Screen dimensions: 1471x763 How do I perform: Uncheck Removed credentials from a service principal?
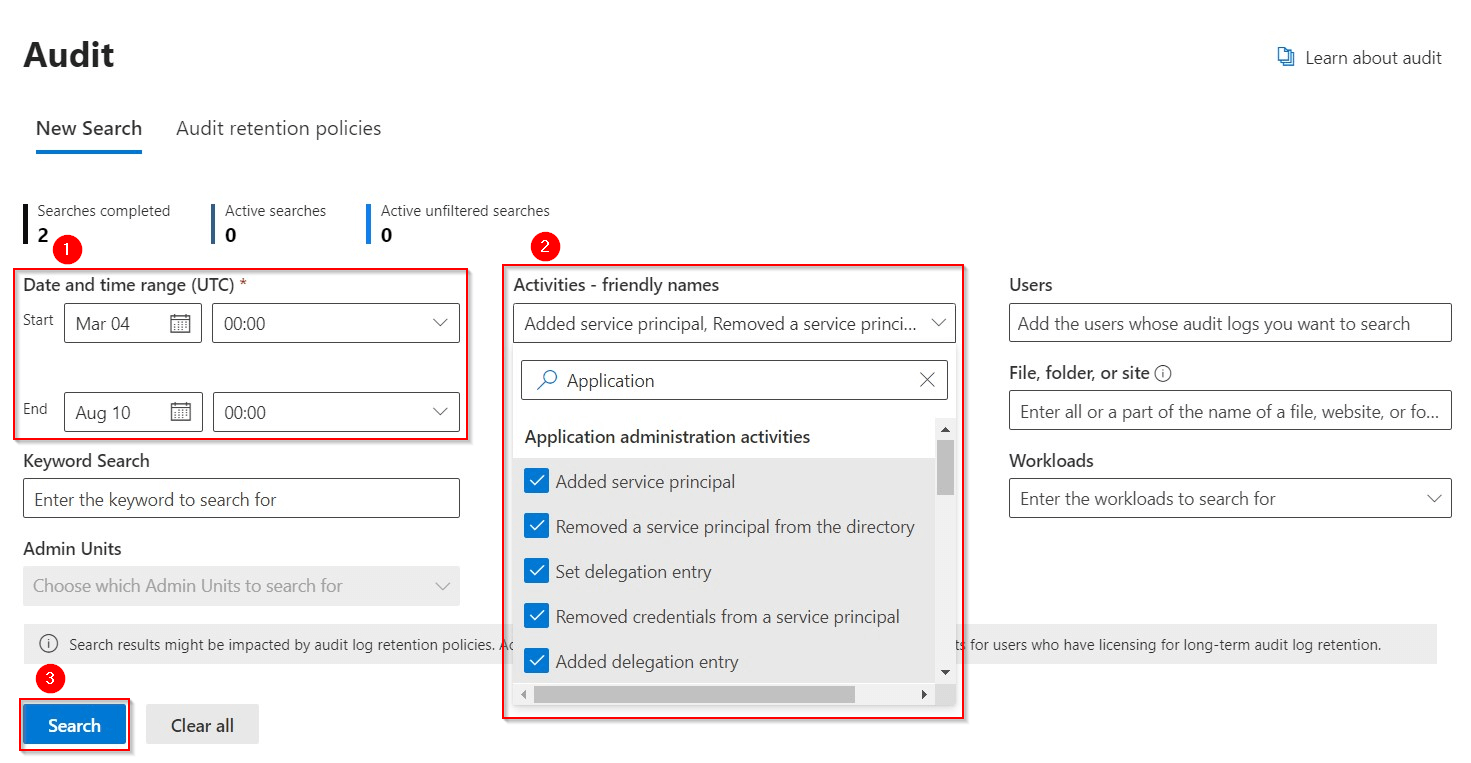pos(536,616)
